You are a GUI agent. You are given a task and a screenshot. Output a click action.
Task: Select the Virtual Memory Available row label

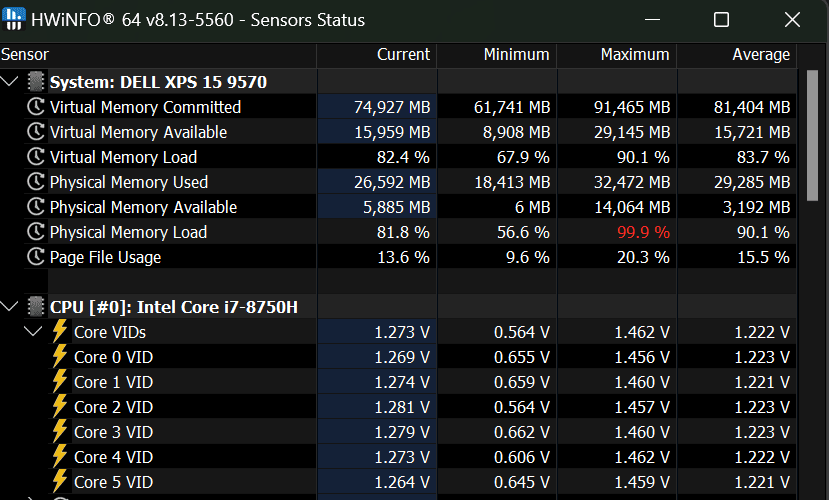139,132
